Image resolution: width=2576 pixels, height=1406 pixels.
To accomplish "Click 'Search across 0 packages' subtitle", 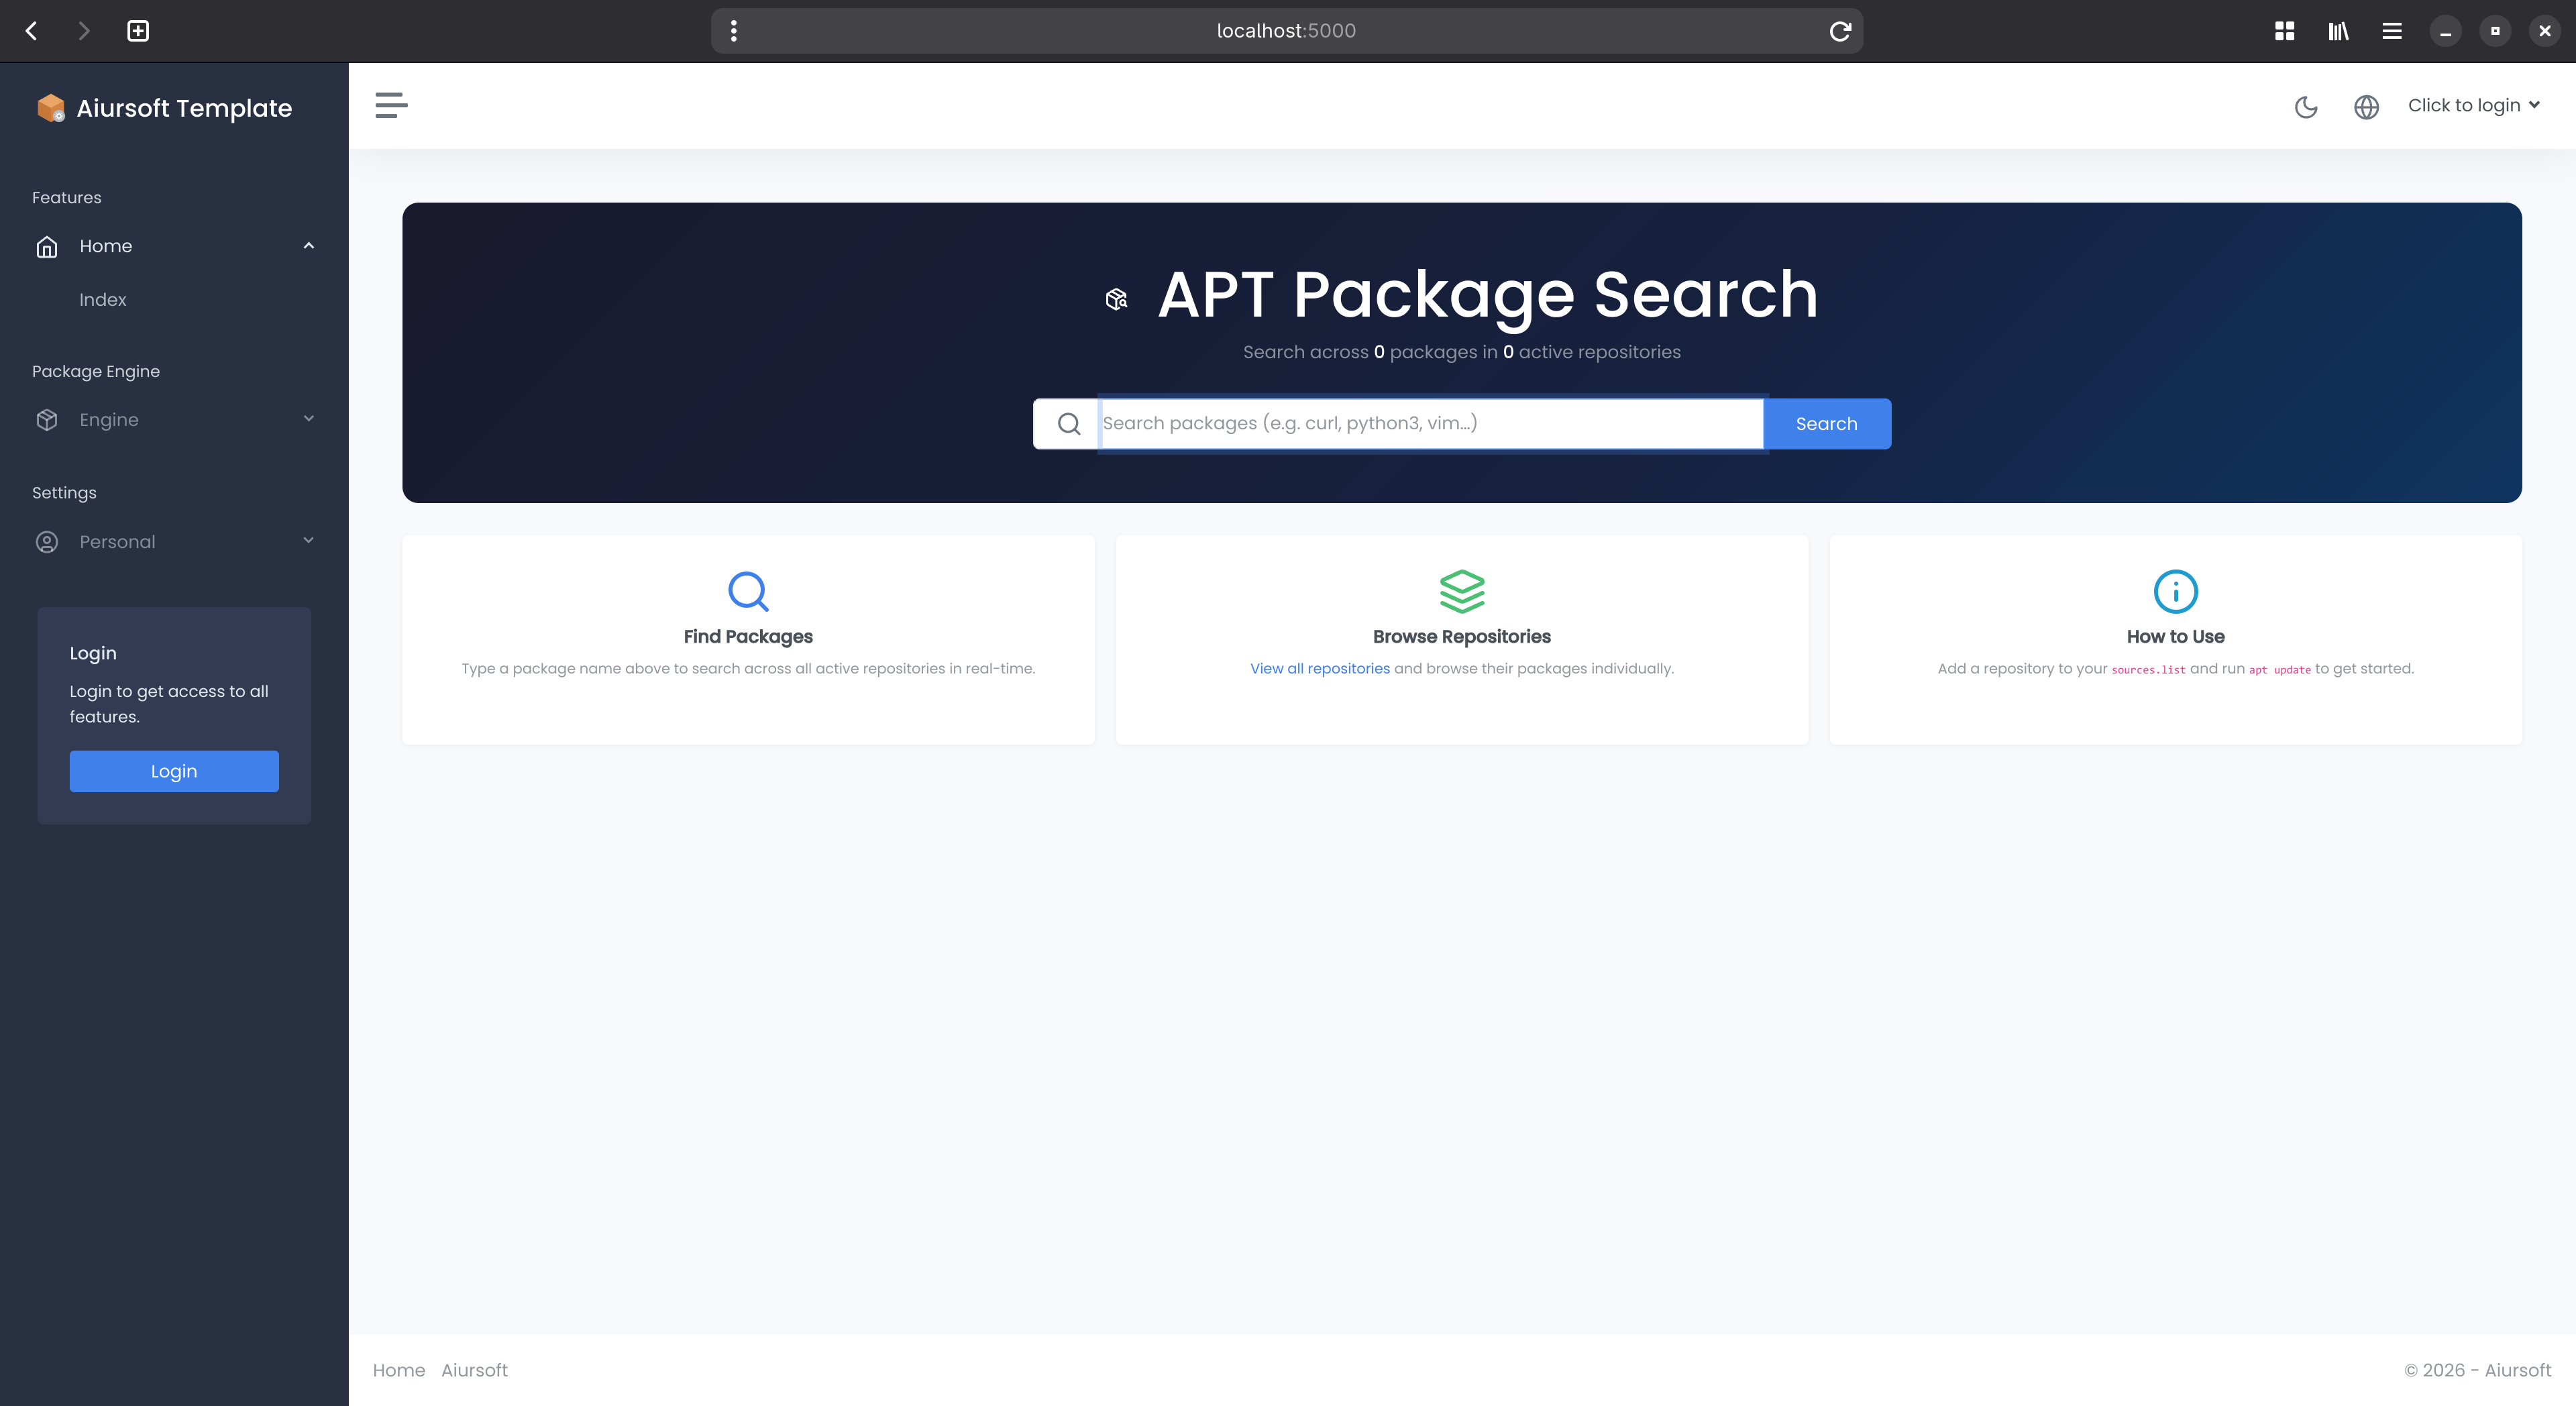I will click(1461, 352).
